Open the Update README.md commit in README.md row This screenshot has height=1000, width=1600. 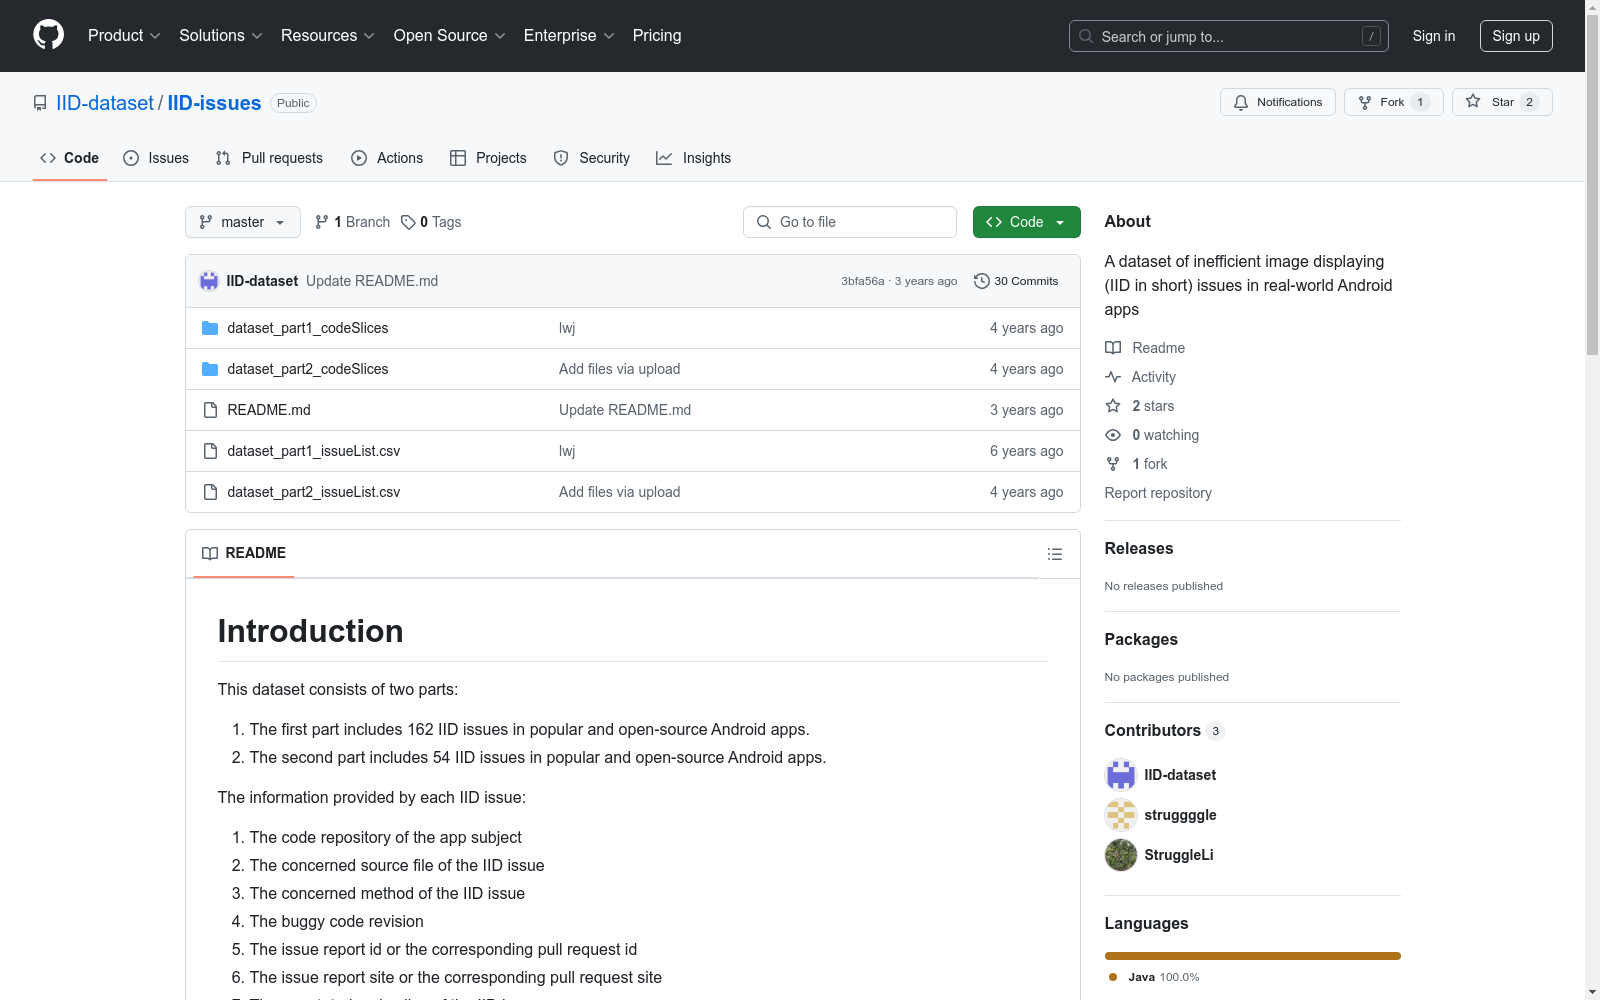(x=625, y=410)
